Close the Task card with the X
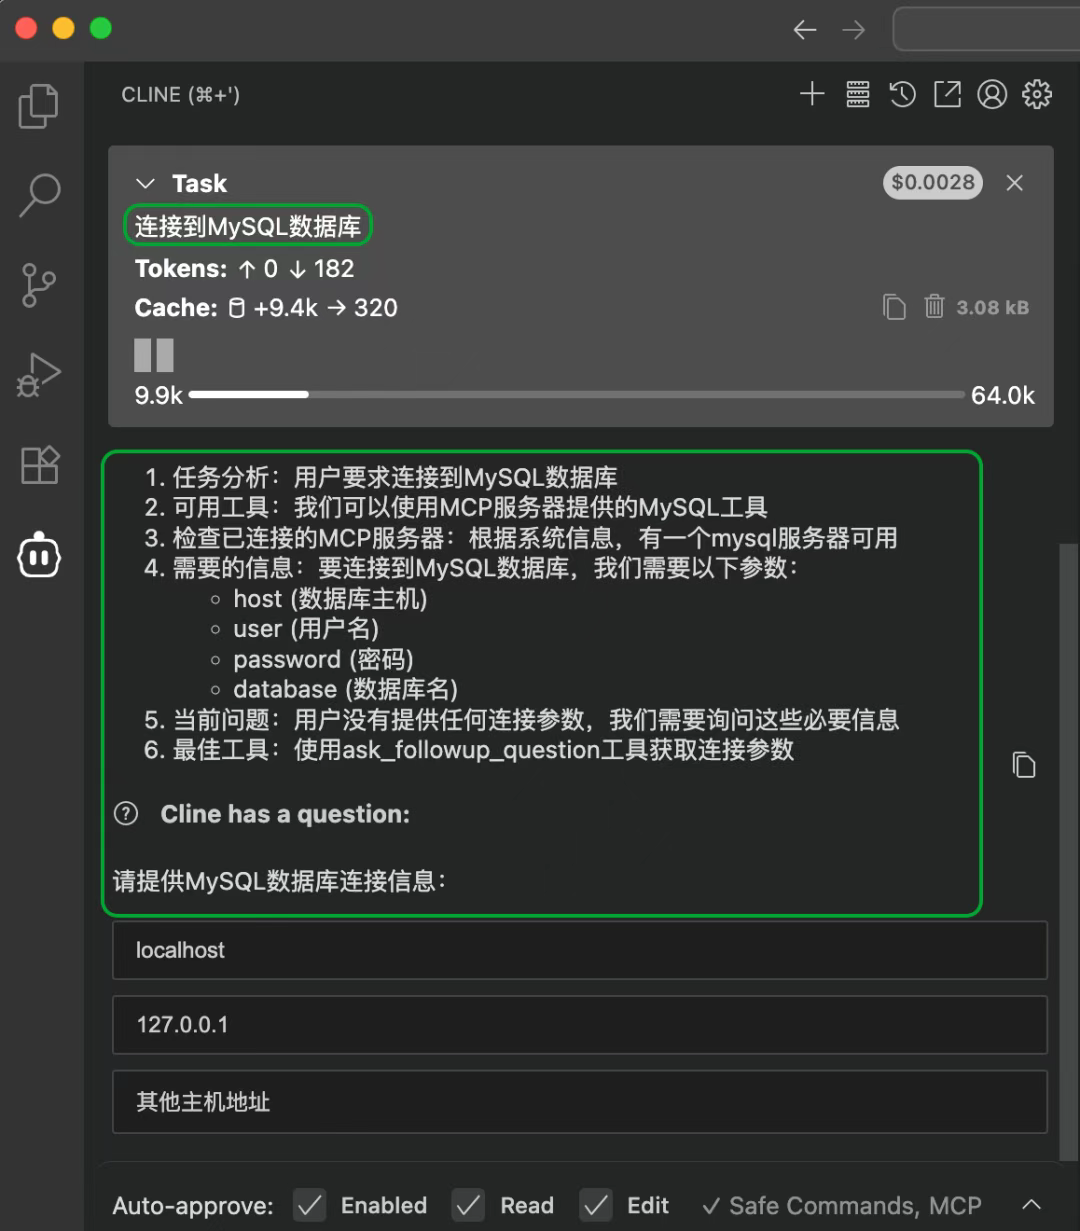The image size is (1080, 1231). pos(1014,182)
